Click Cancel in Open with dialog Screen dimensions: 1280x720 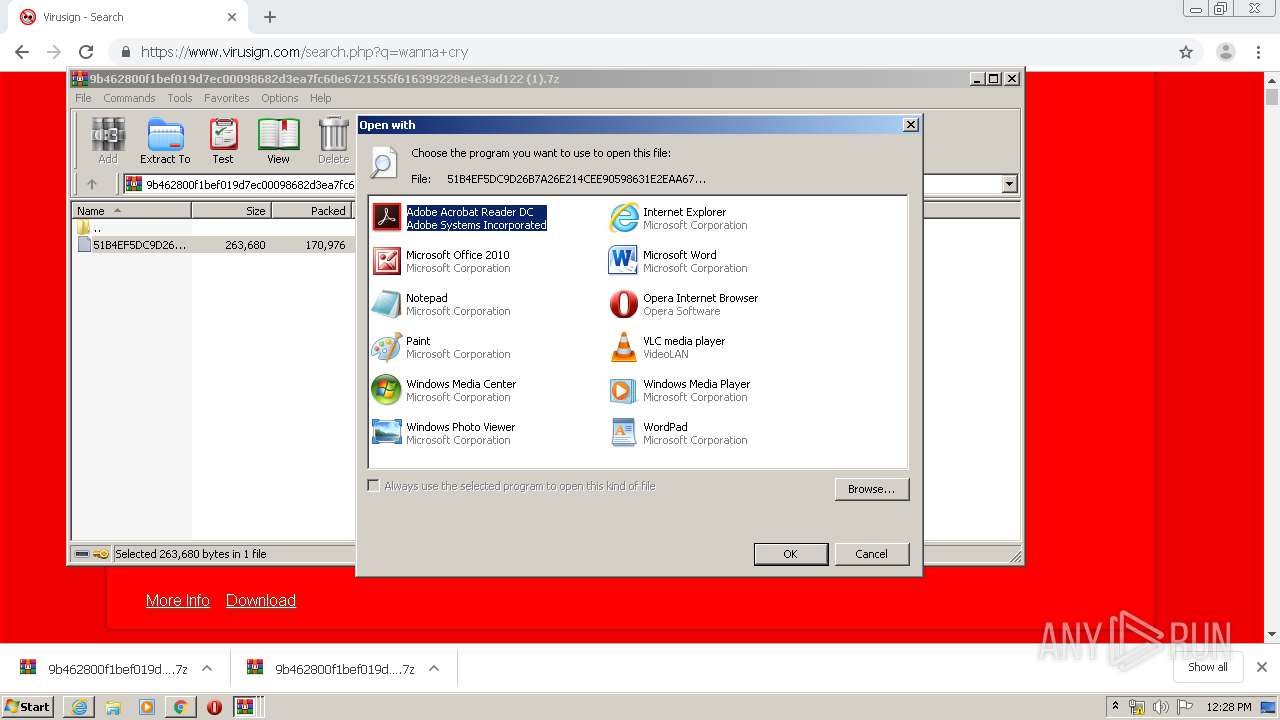pos(871,554)
